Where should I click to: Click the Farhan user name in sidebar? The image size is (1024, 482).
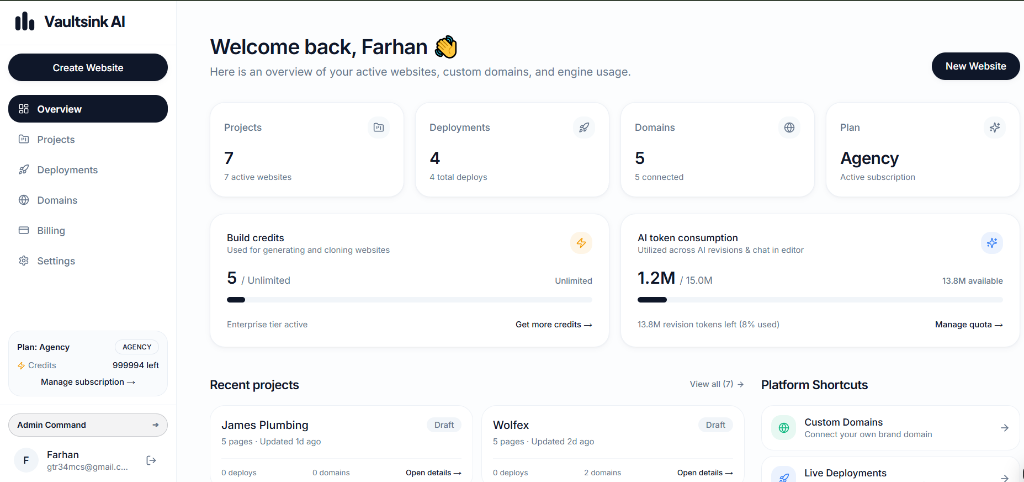coord(63,455)
